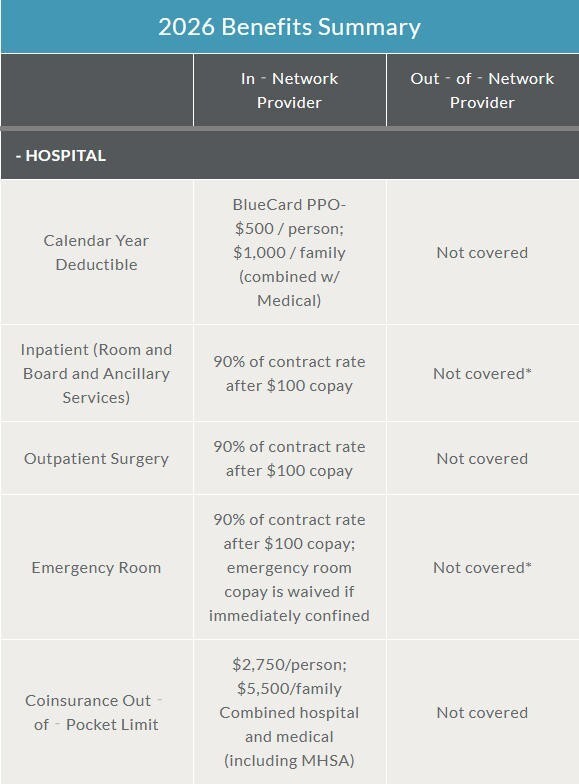Click Not covered* in Emergency Room row

pos(482,568)
